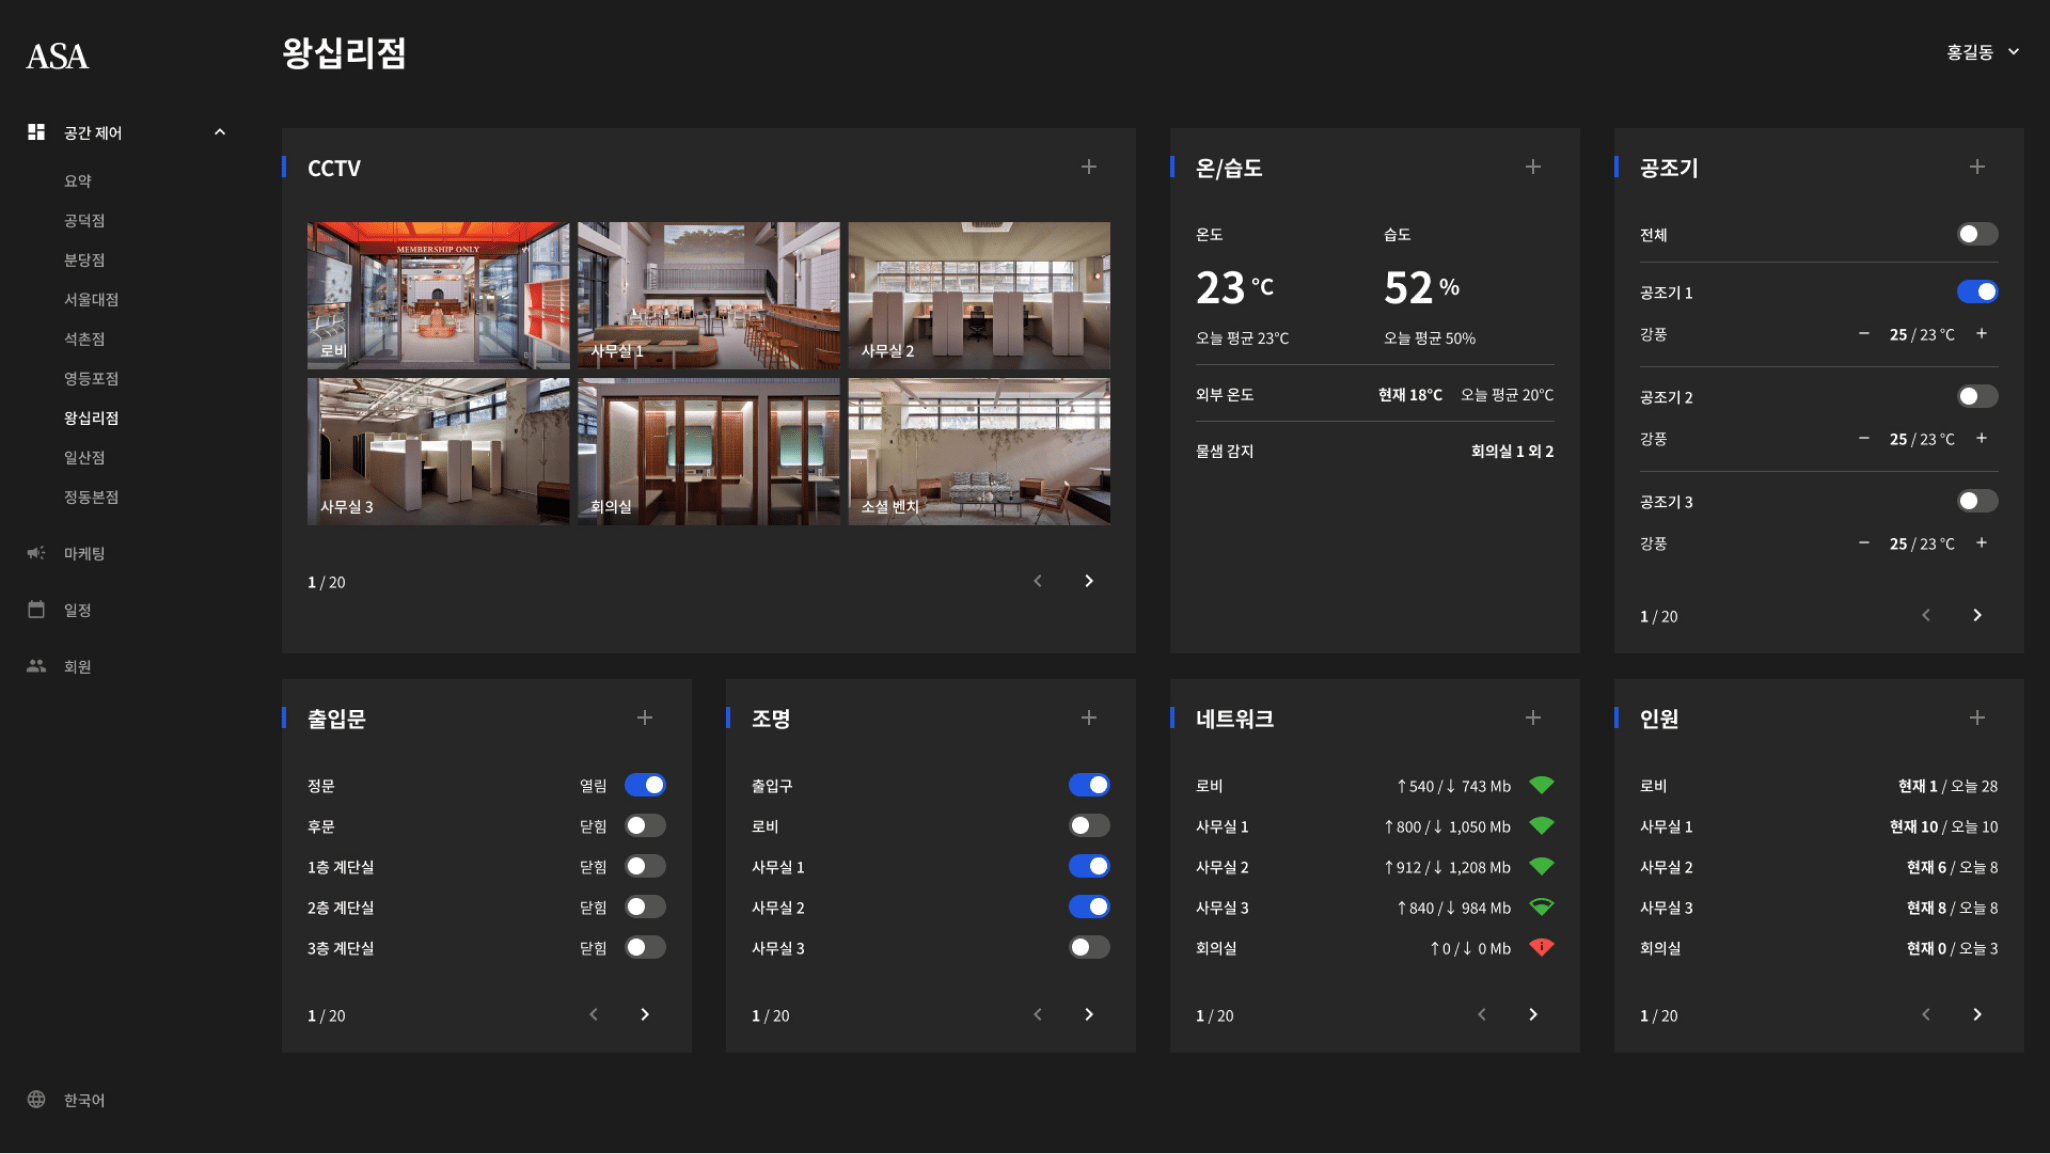Open 소셜 벤치 CCTV thumbnail
The height and width of the screenshot is (1154, 2050).
(x=979, y=451)
